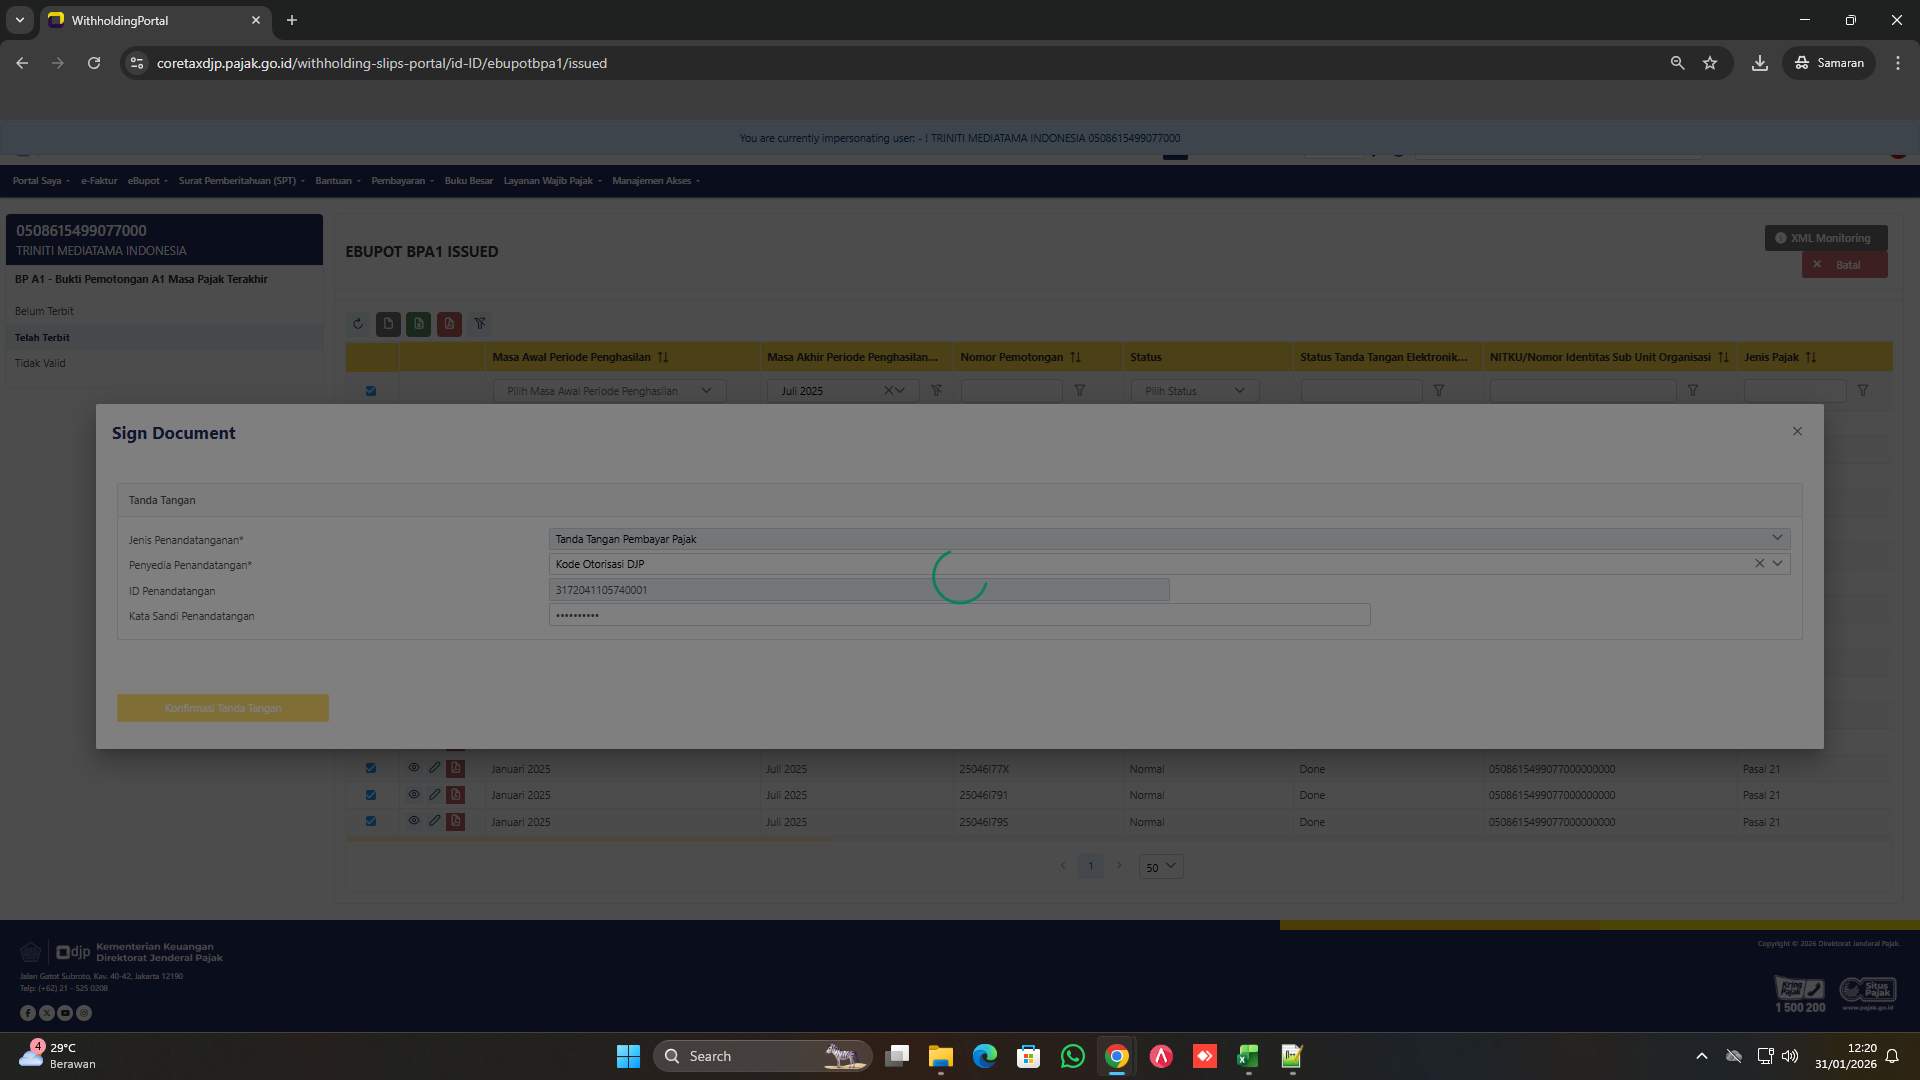
Task: Toggle the select-all checkbox in header
Action: 371,390
